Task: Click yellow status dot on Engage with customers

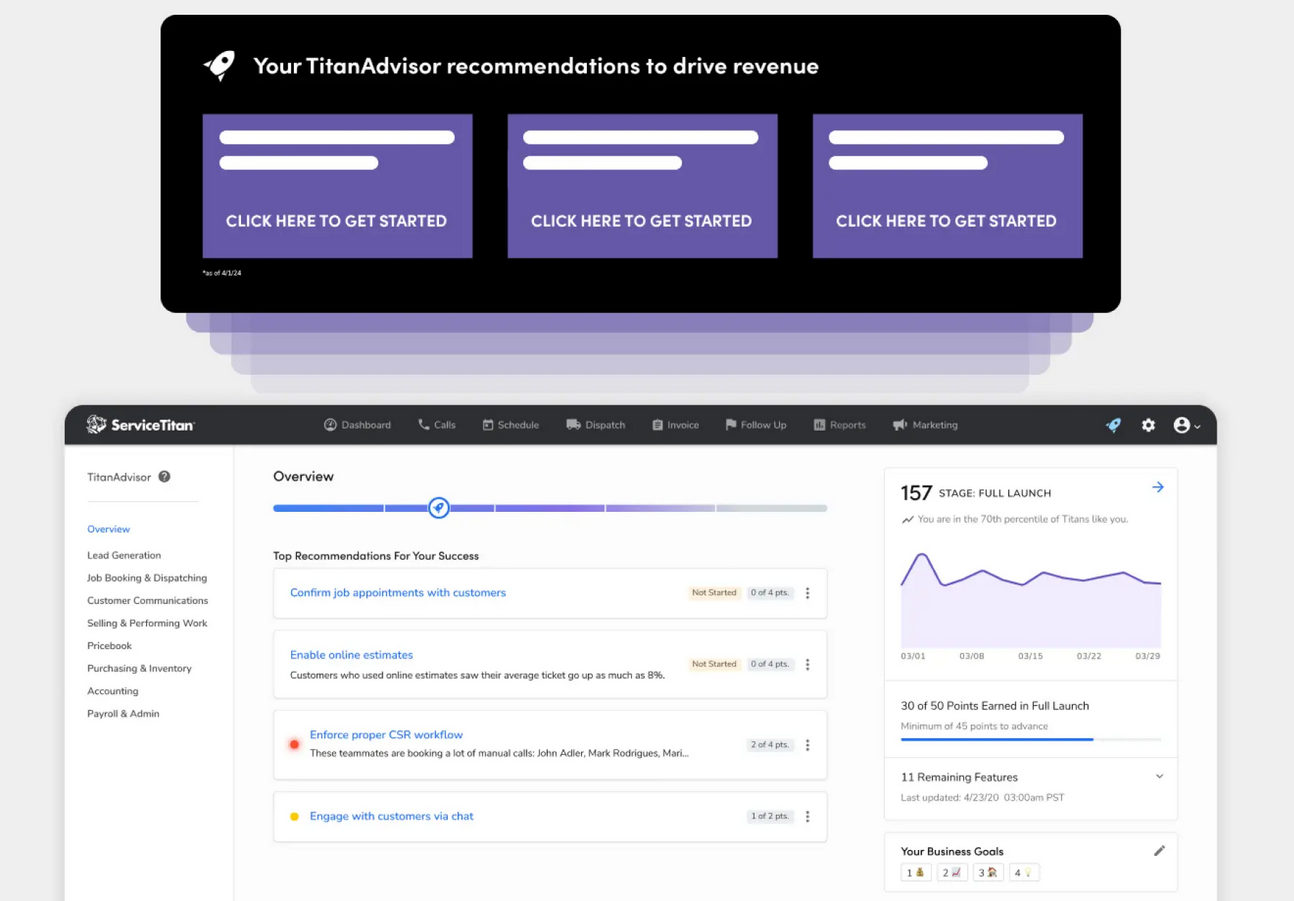Action: coord(294,816)
